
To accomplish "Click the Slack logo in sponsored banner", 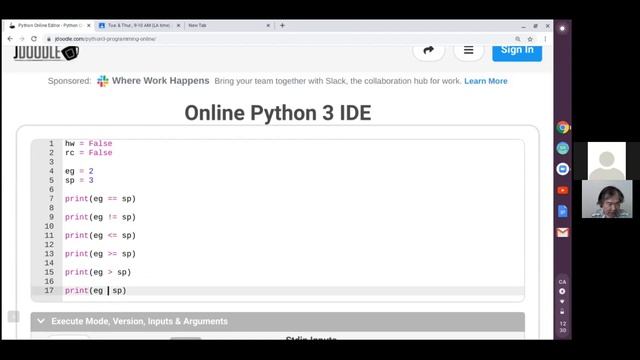I will point(102,81).
